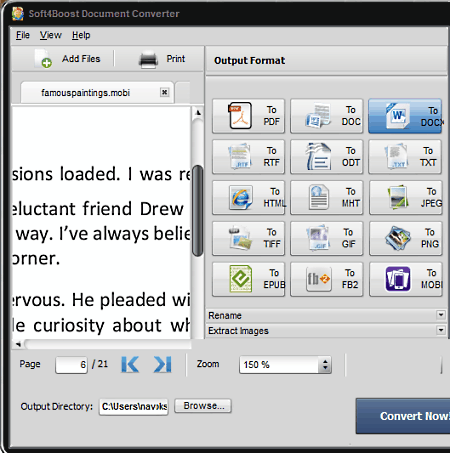Click the scroll up arrow in preview

tap(198, 113)
